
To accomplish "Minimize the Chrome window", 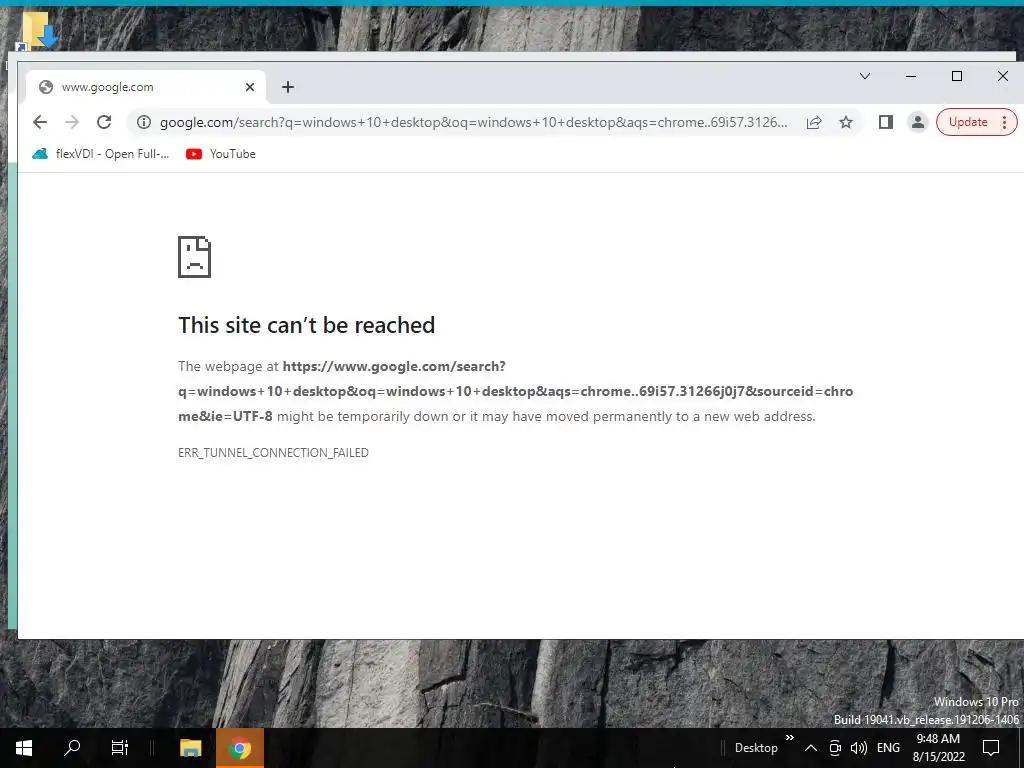I will pyautogui.click(x=911, y=76).
